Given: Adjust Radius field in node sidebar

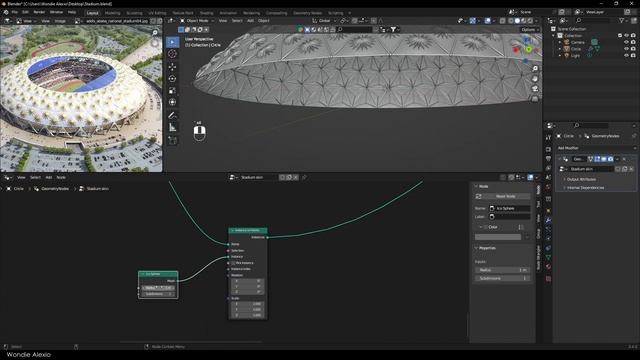Looking at the screenshot, I should coord(502,270).
